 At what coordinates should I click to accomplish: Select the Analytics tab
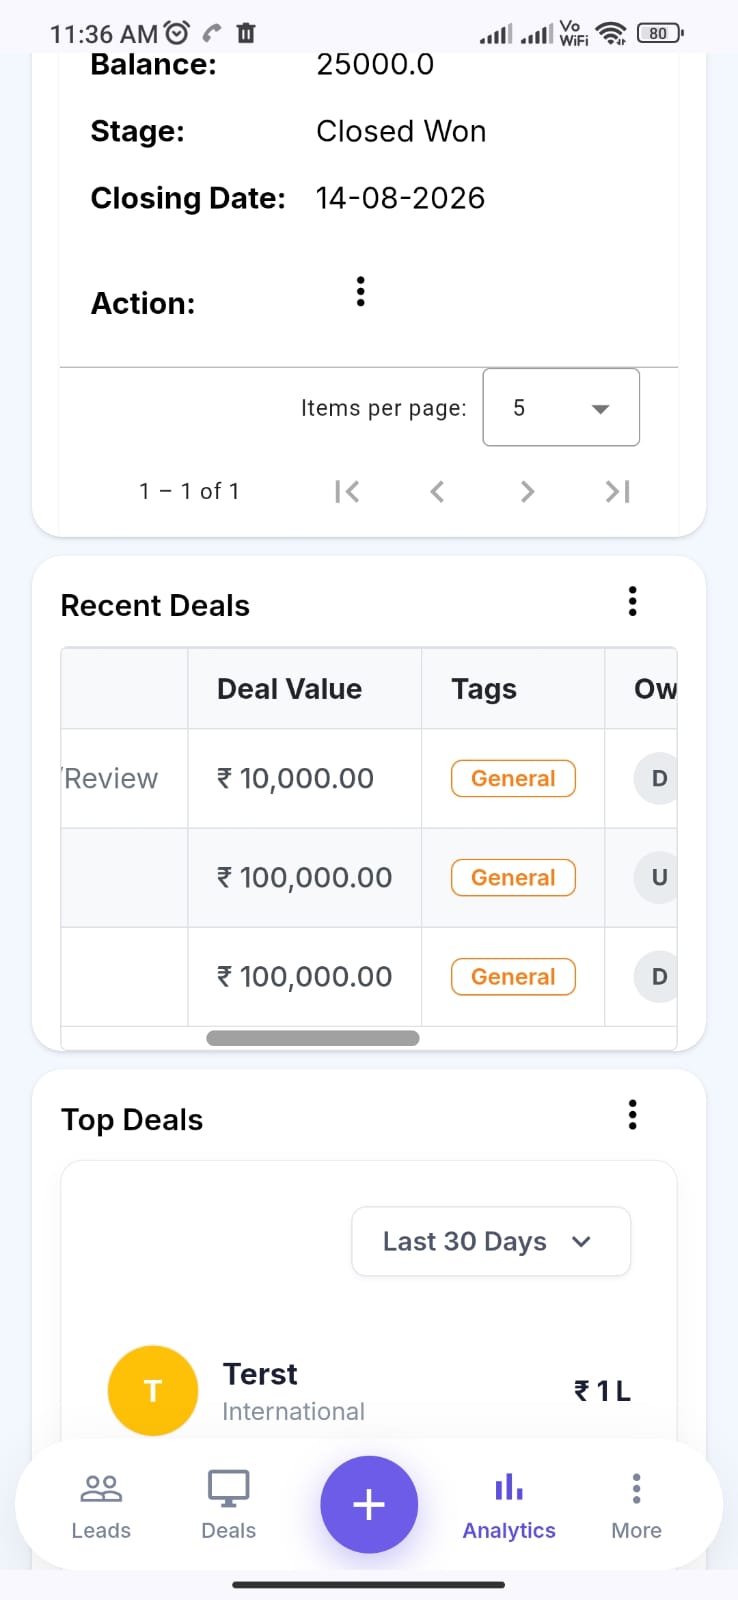tap(509, 1506)
